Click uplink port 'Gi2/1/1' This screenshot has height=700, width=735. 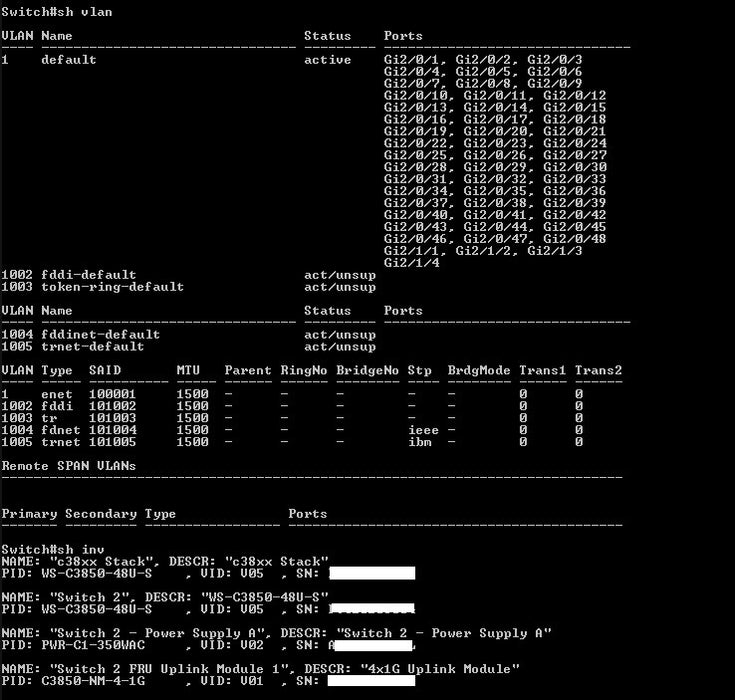pyautogui.click(x=411, y=251)
